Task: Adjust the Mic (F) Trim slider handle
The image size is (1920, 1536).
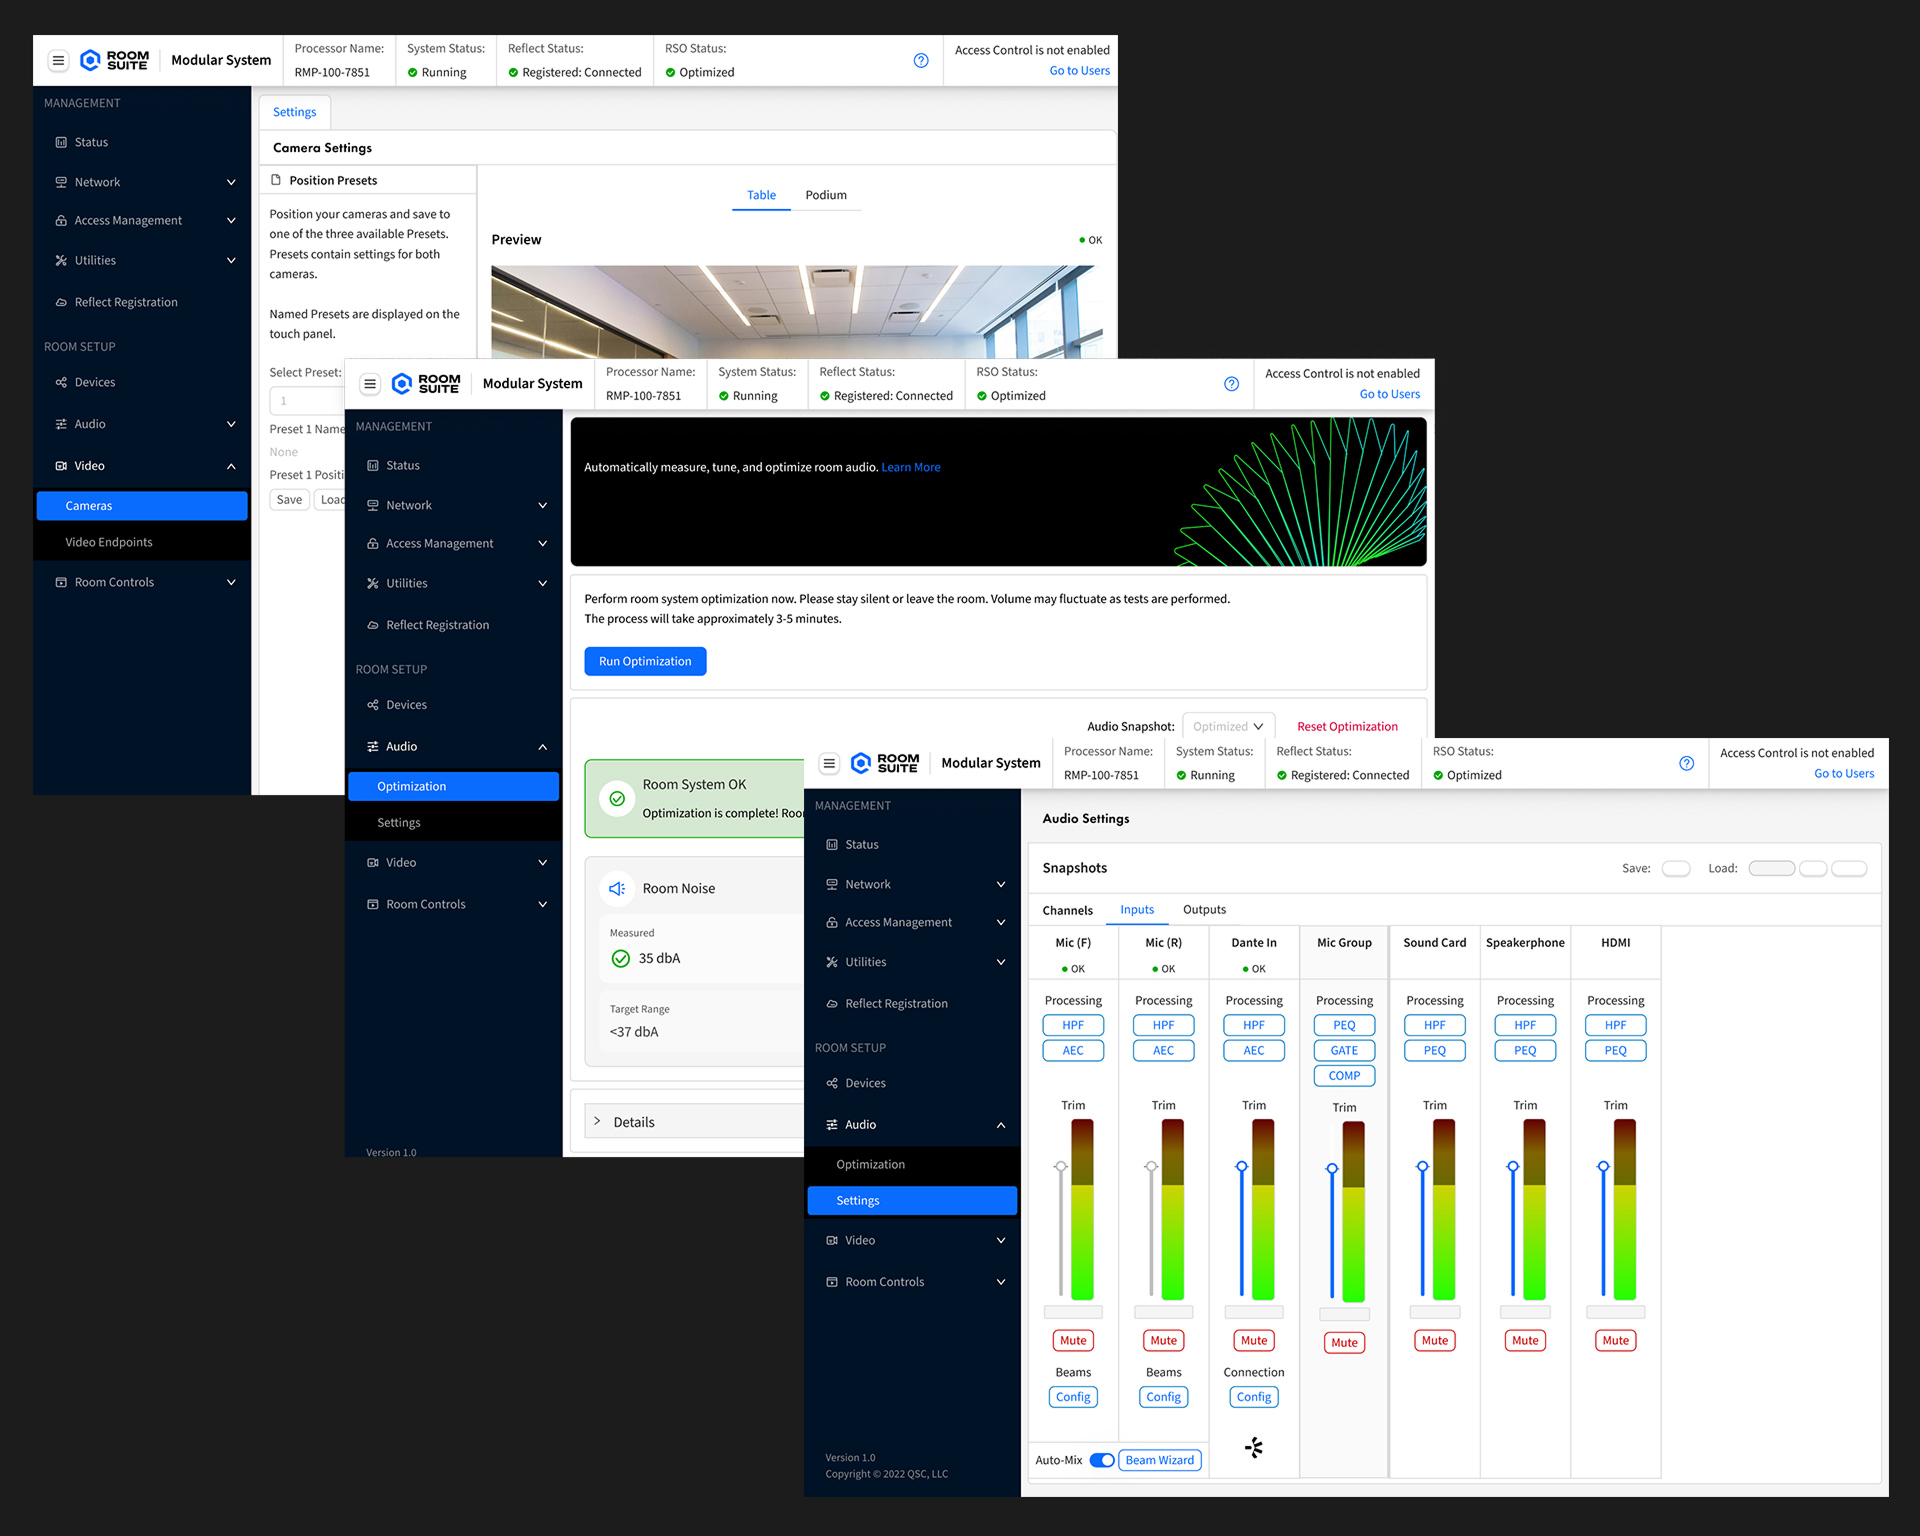Action: point(1060,1164)
